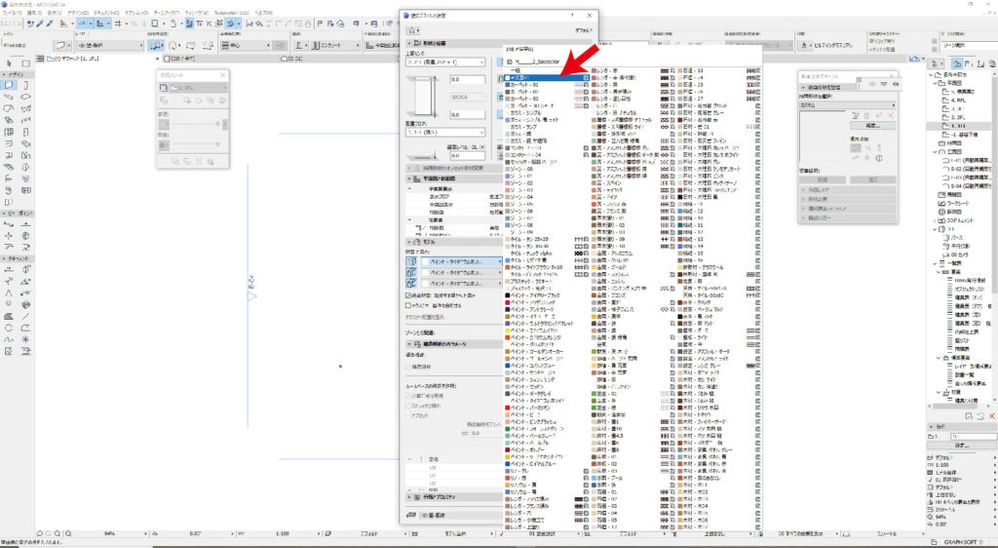The width and height of the screenshot is (998, 548).
Task: Open ワークシート in the Navigator tree
Action: coord(955,202)
